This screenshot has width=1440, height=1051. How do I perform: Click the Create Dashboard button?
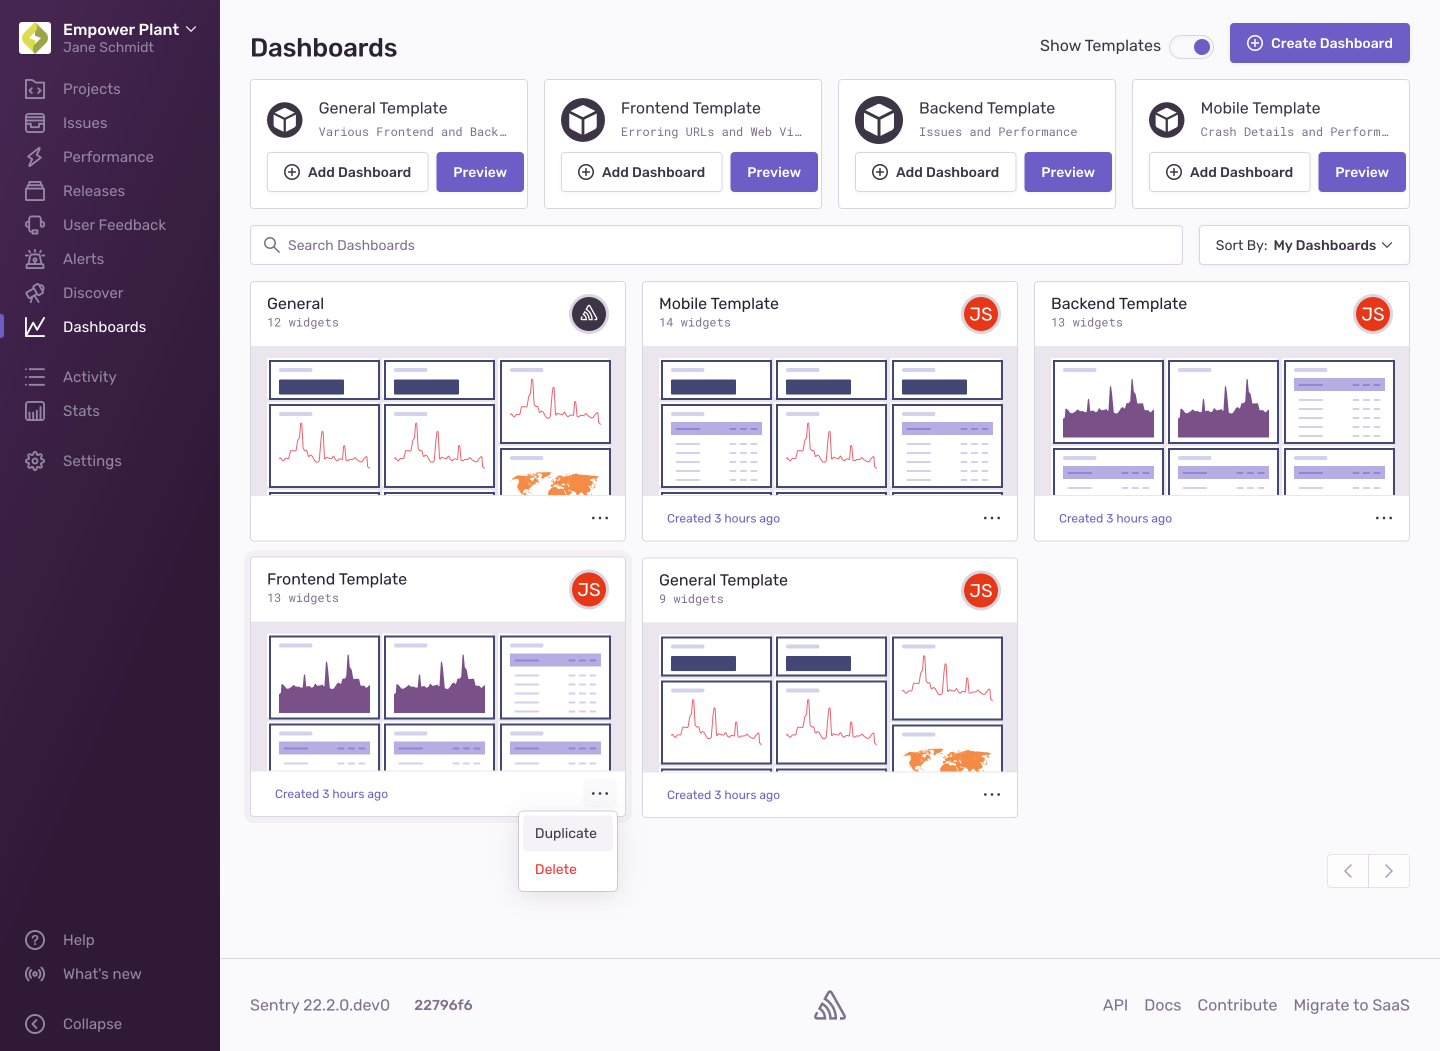click(1319, 43)
